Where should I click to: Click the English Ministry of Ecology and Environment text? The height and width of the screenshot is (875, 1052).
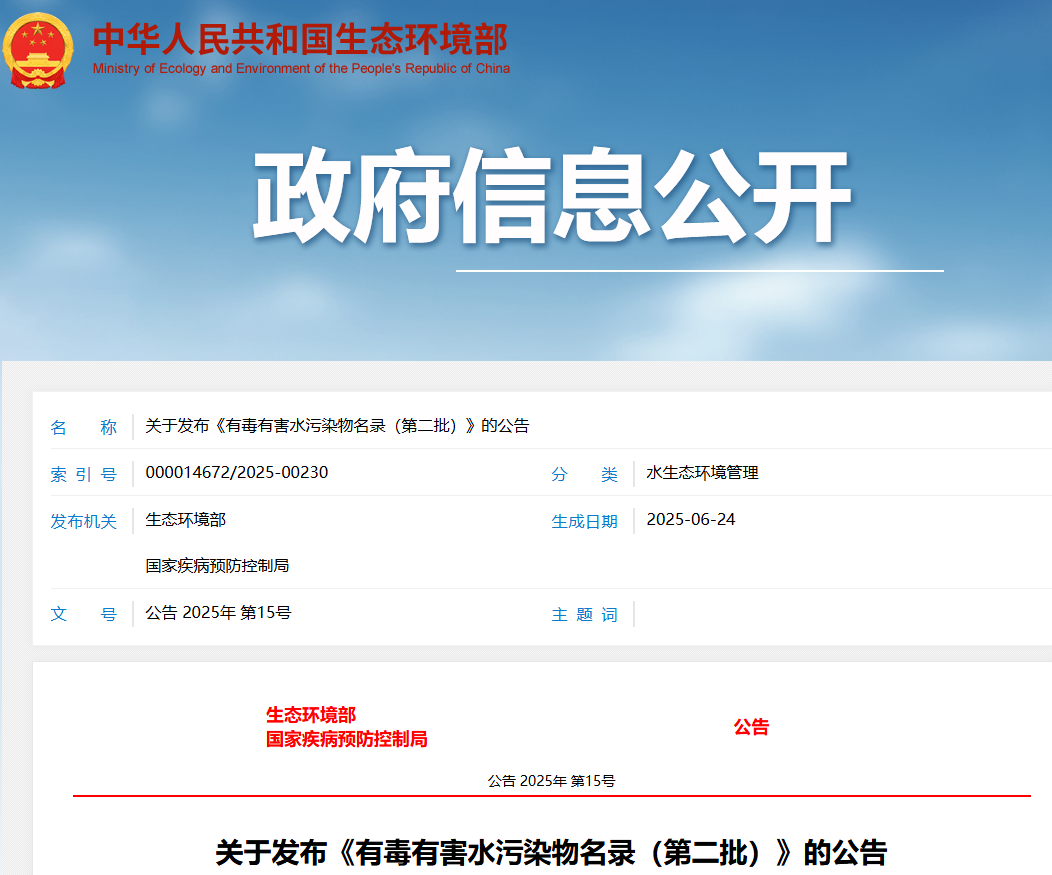[301, 69]
